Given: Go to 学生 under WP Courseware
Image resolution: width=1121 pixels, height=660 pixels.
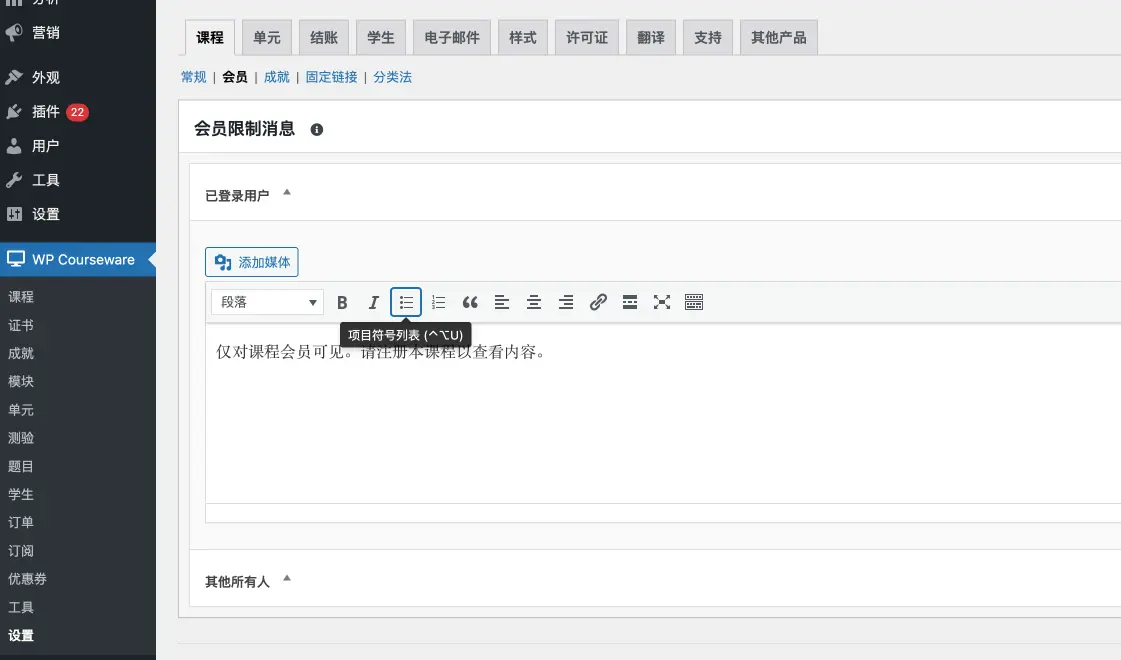Looking at the screenshot, I should click(x=21, y=494).
